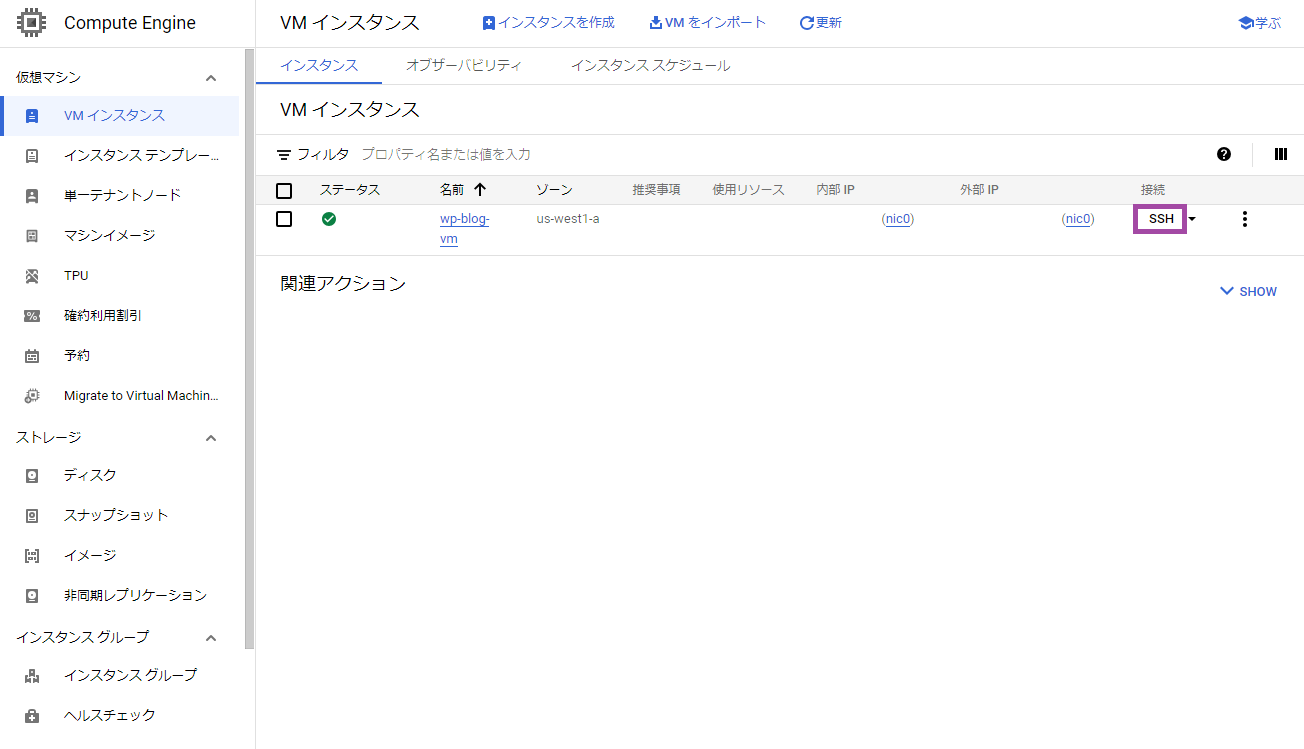Click the 推奨事項 column header
This screenshot has height=749, width=1304.
tap(656, 190)
